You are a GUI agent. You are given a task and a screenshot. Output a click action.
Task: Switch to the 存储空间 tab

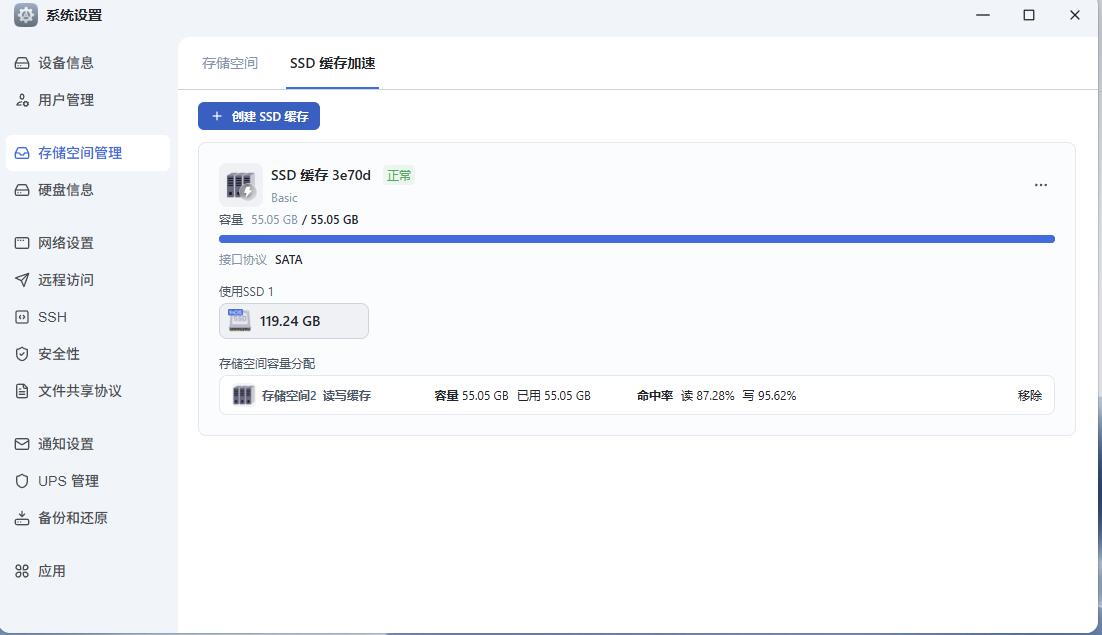point(230,63)
